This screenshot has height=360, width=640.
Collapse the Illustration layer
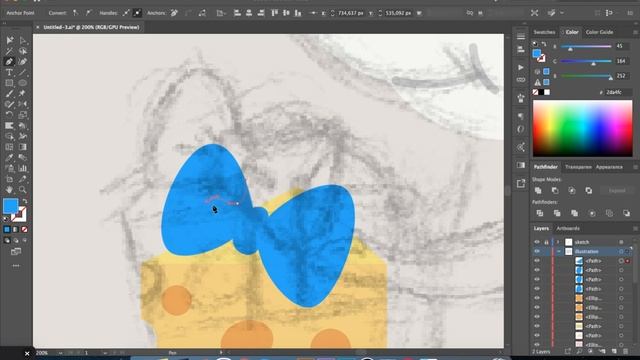558,251
